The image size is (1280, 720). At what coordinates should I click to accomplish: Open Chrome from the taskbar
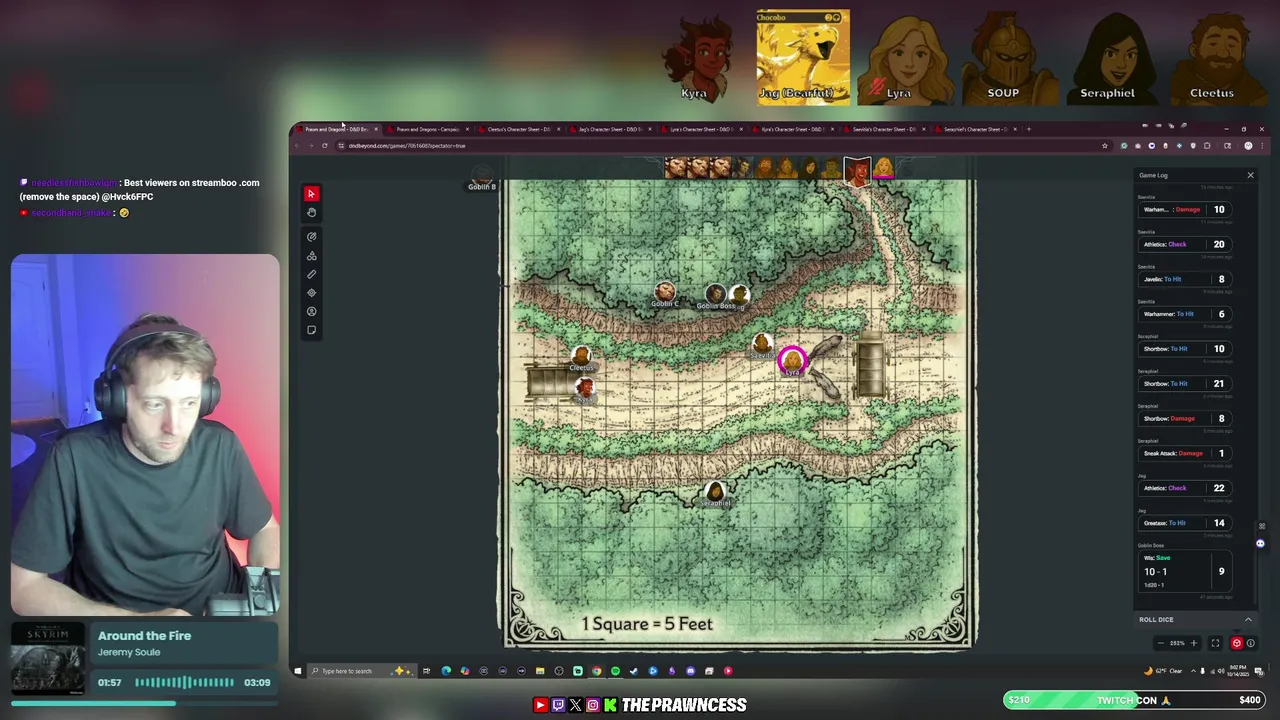596,671
